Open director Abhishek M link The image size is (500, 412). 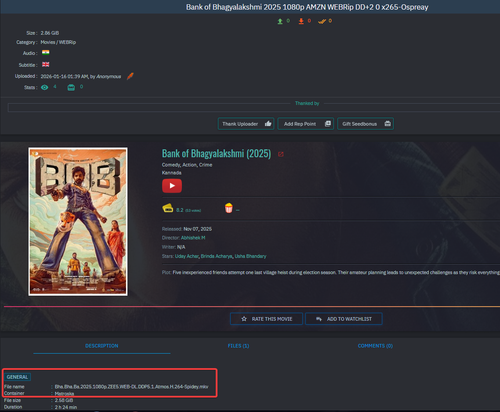[193, 238]
